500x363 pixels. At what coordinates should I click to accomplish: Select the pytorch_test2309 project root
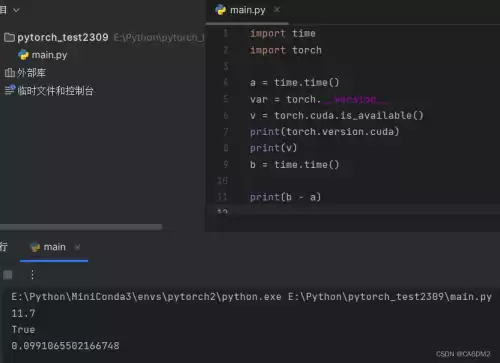pos(63,37)
